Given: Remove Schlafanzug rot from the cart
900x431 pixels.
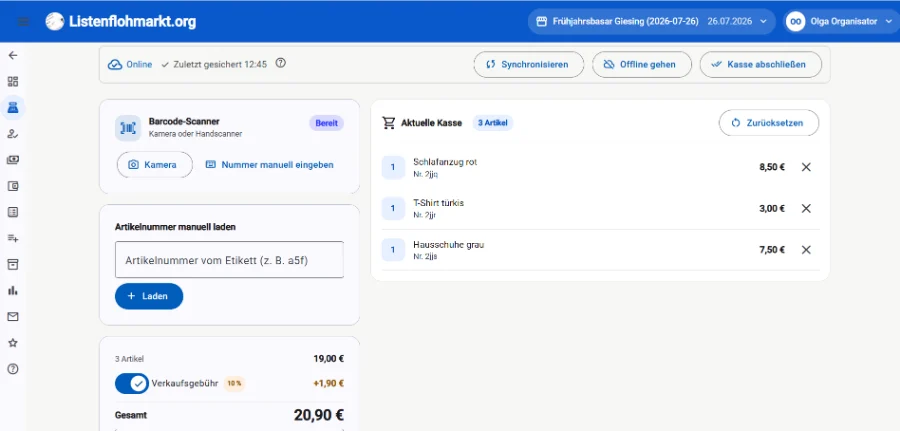Looking at the screenshot, I should [x=806, y=167].
